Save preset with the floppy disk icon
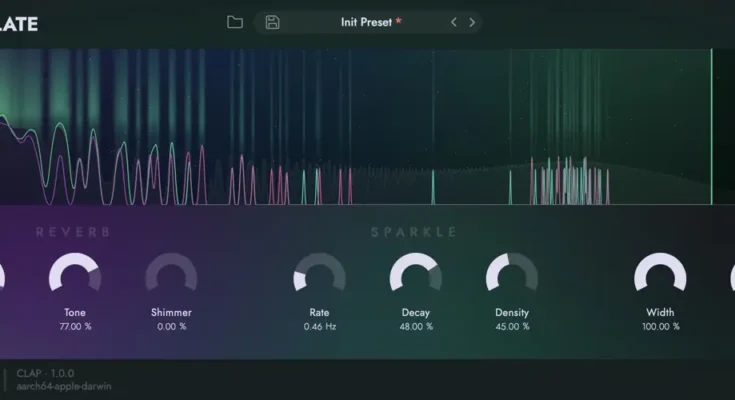735x400 pixels. 272,22
